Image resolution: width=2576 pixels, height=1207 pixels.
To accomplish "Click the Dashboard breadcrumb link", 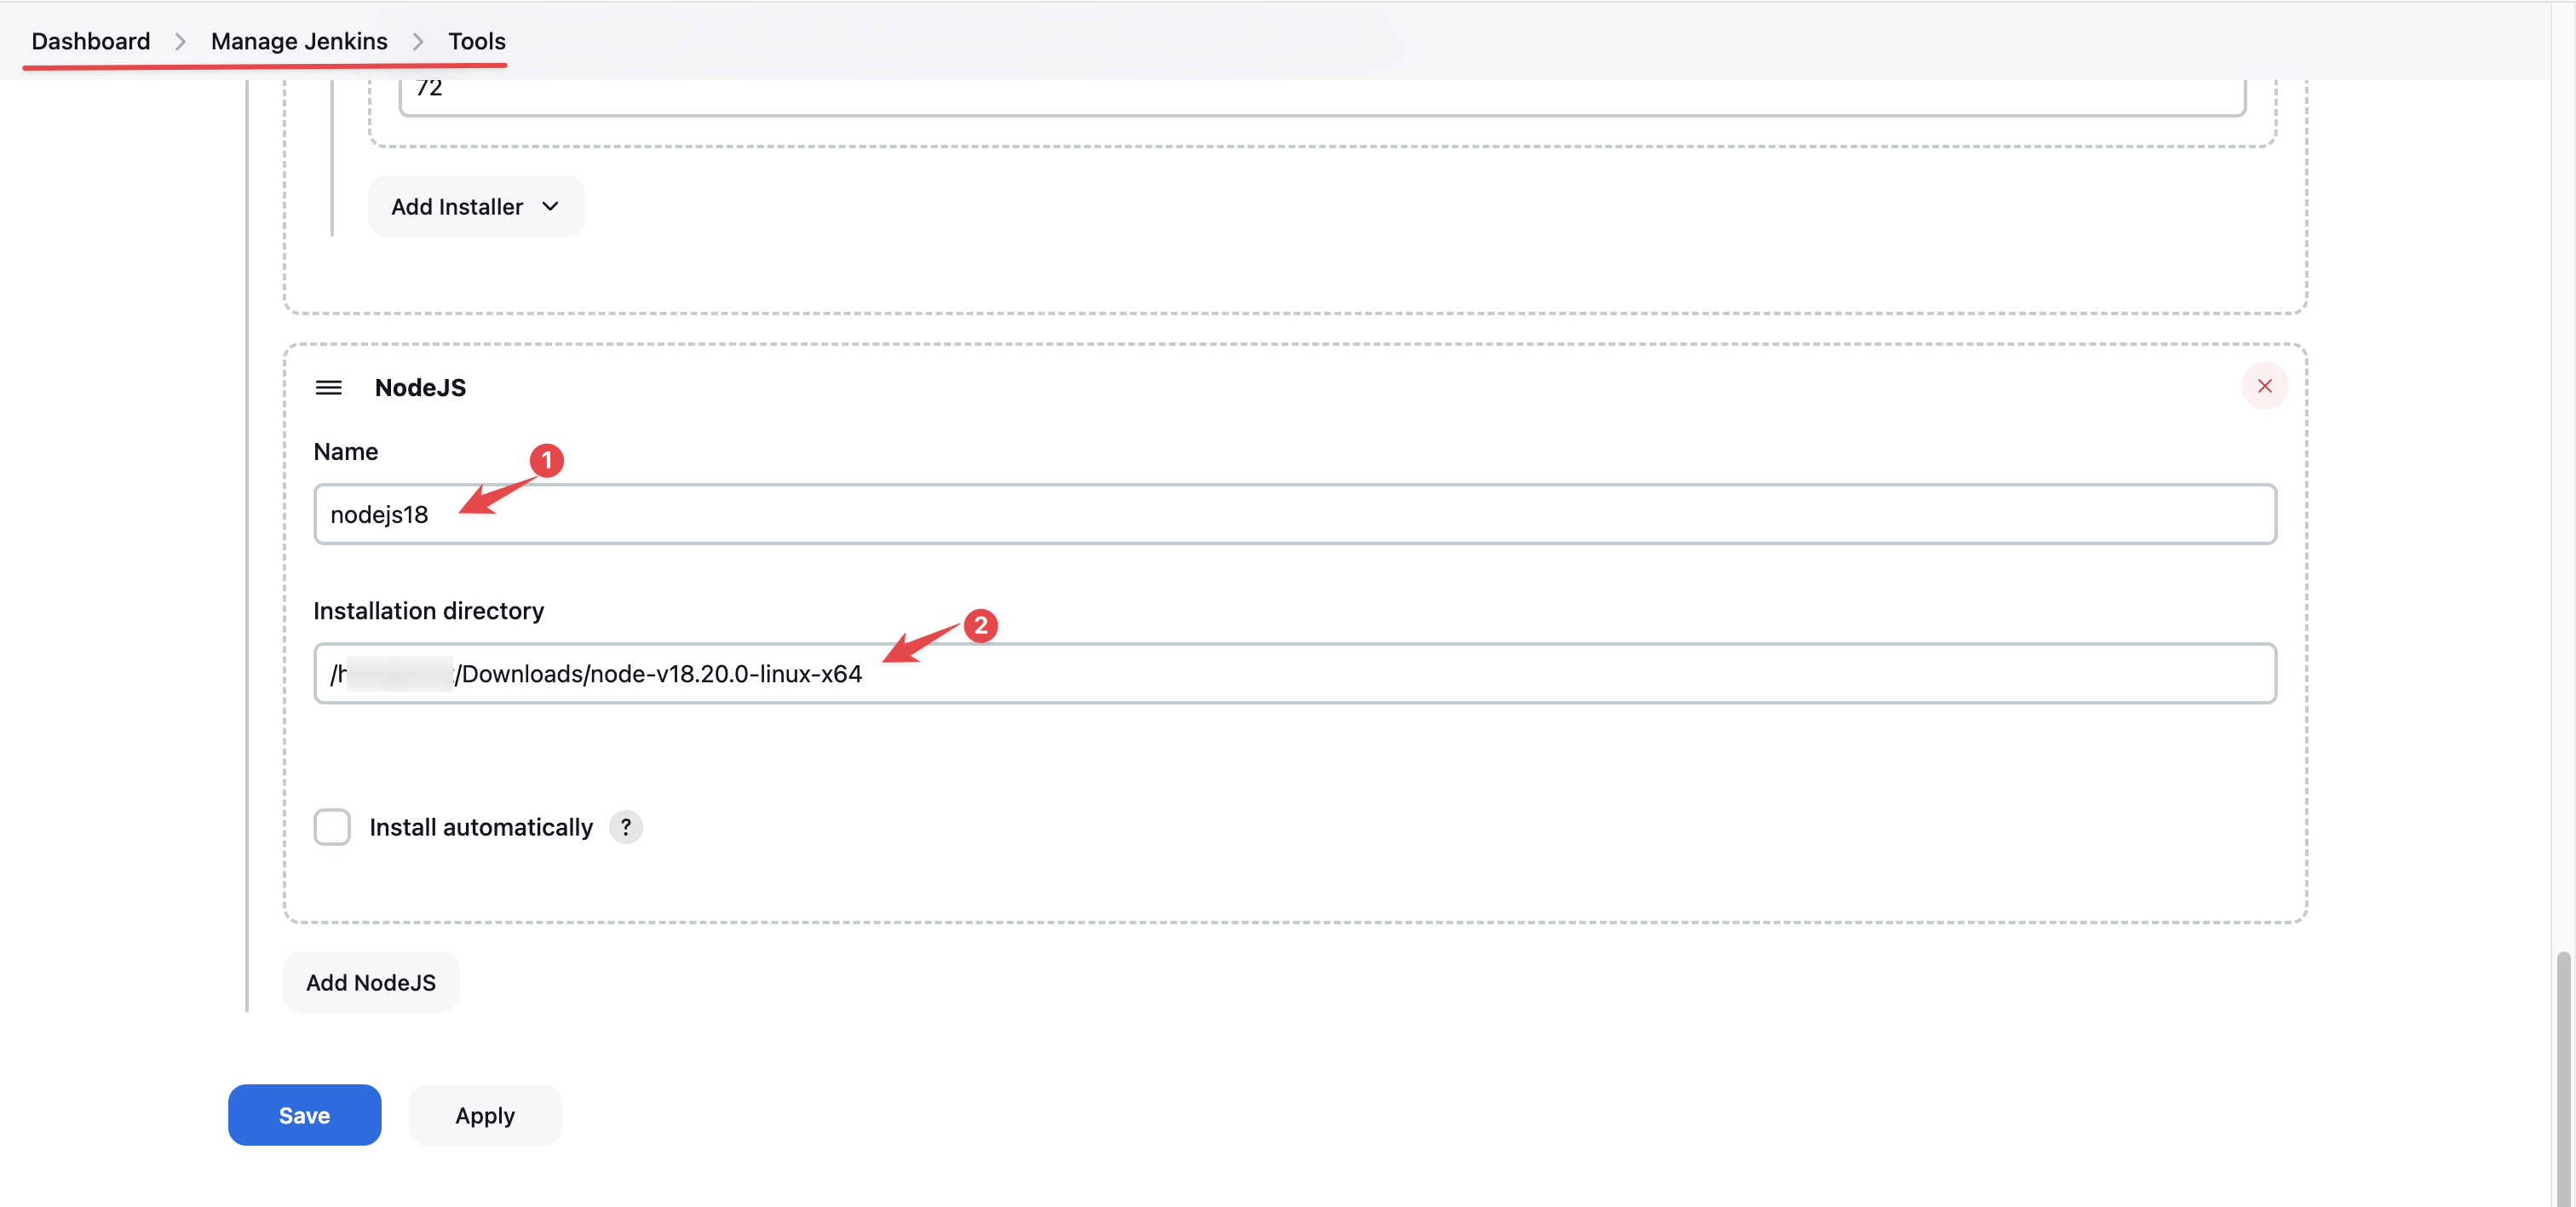I will tap(90, 39).
